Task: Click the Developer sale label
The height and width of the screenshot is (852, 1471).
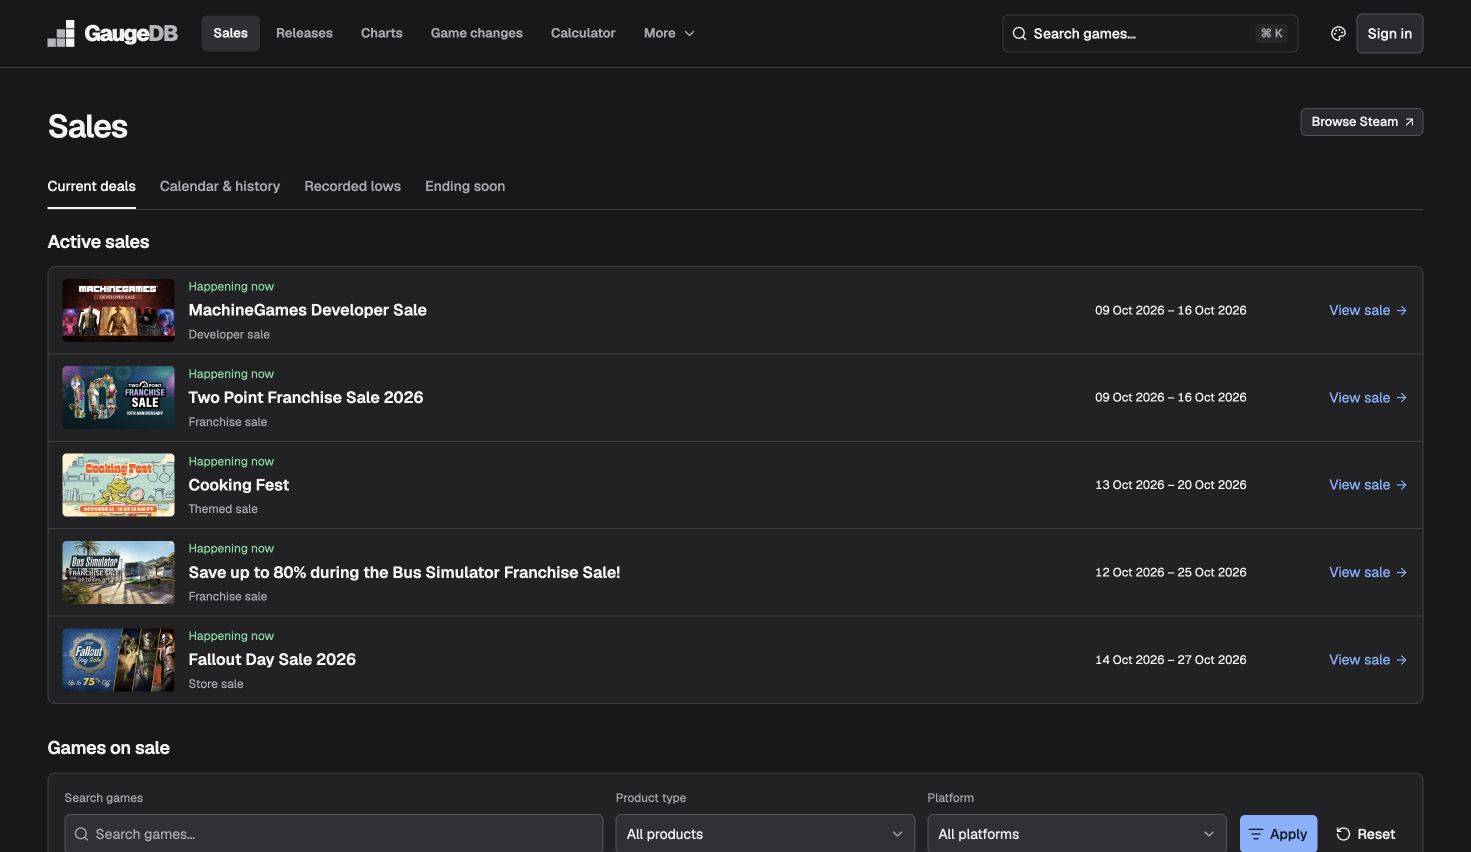Action: click(x=229, y=335)
